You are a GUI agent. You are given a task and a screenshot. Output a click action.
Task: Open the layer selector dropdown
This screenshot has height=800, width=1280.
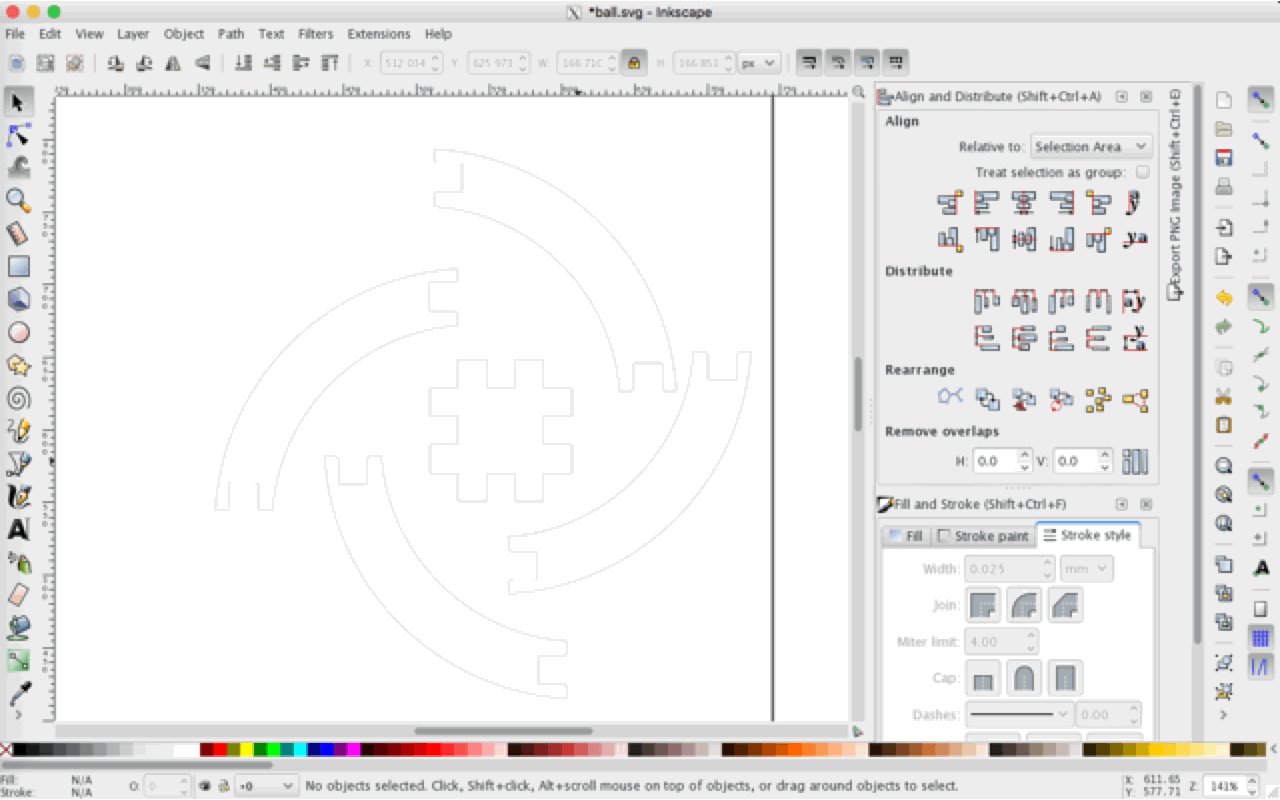265,786
